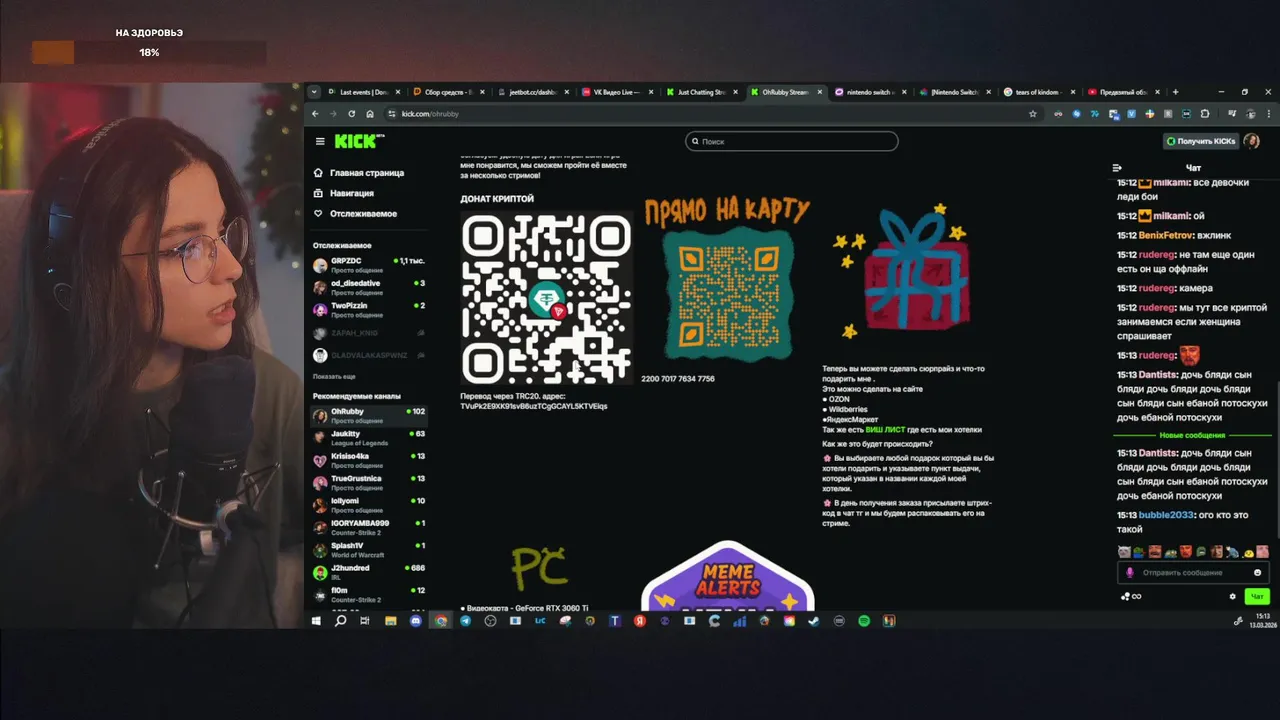Click the orange card QR code
Screen dimensions: 1280x720
[727, 294]
